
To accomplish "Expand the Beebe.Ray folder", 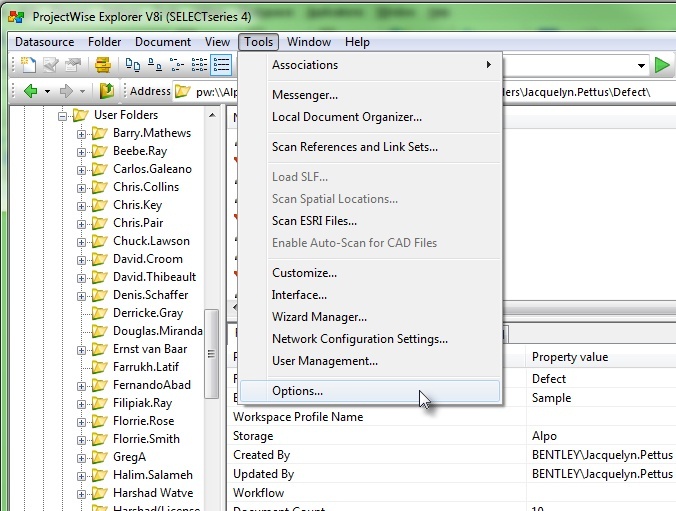I will tap(81, 152).
